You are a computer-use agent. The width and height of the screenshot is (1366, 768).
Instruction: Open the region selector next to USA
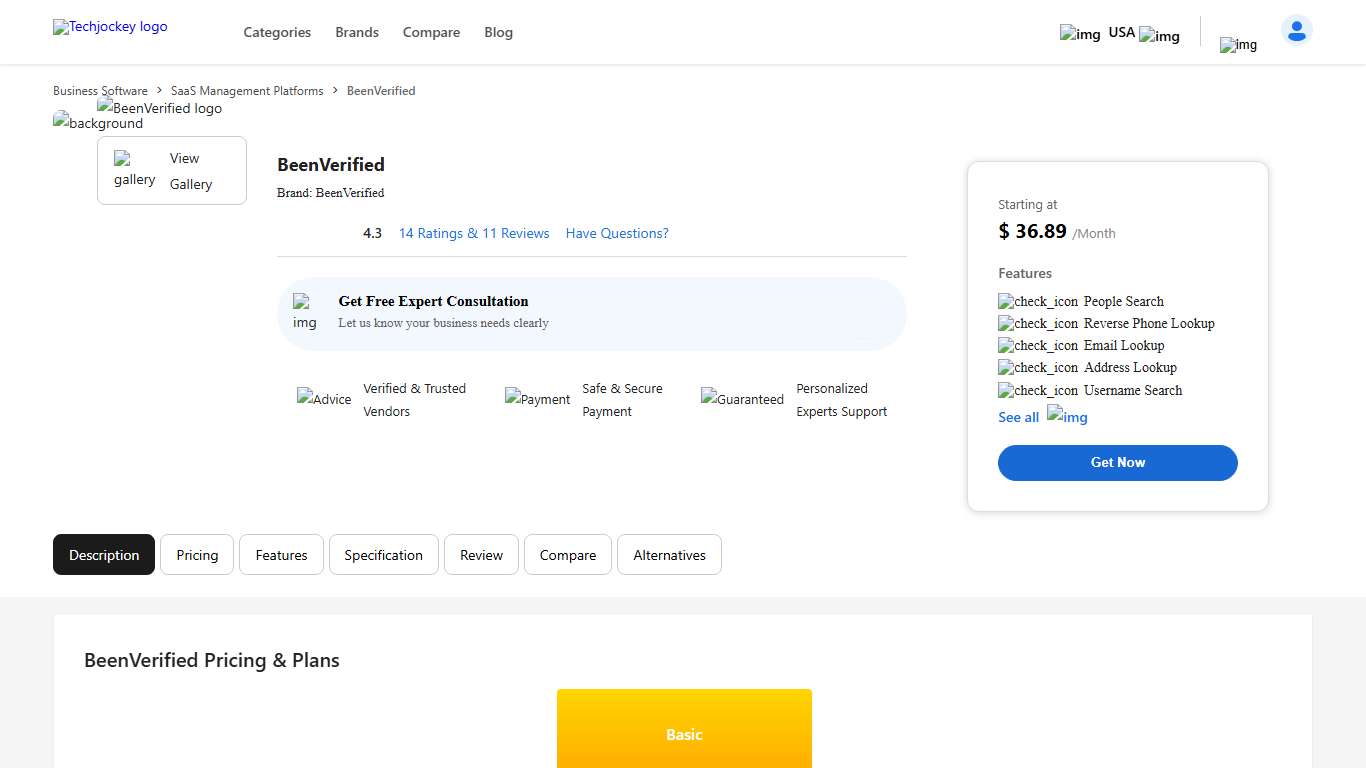coord(1159,36)
